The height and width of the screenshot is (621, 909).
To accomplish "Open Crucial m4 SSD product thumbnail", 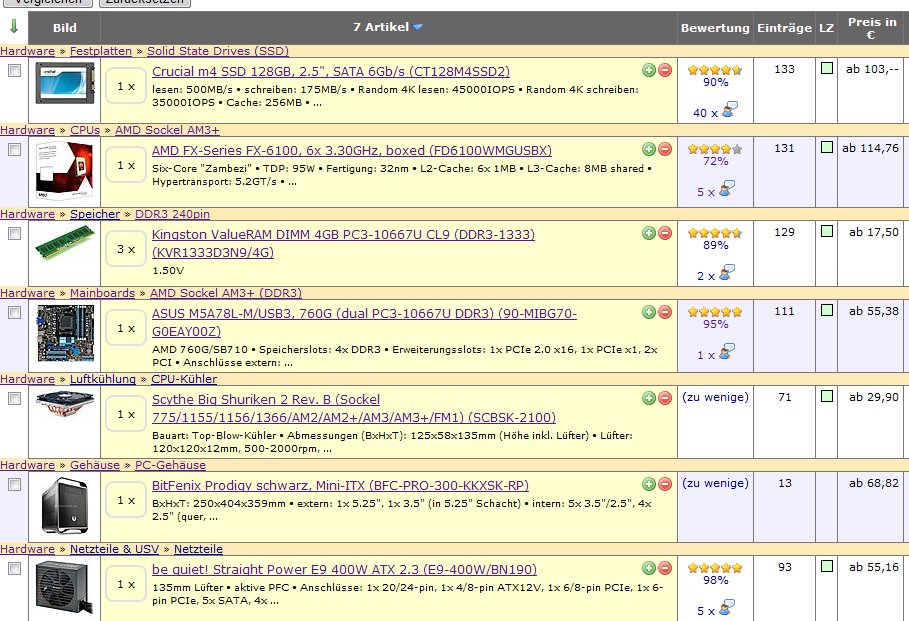I will pyautogui.click(x=64, y=83).
